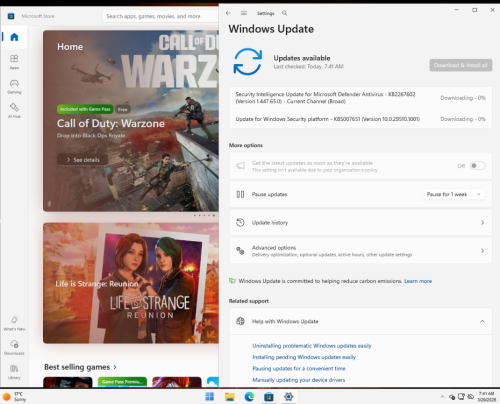The height and width of the screenshot is (404, 500).
Task: Open the Game Pass Premium game tile
Action: pyautogui.click(x=122, y=382)
